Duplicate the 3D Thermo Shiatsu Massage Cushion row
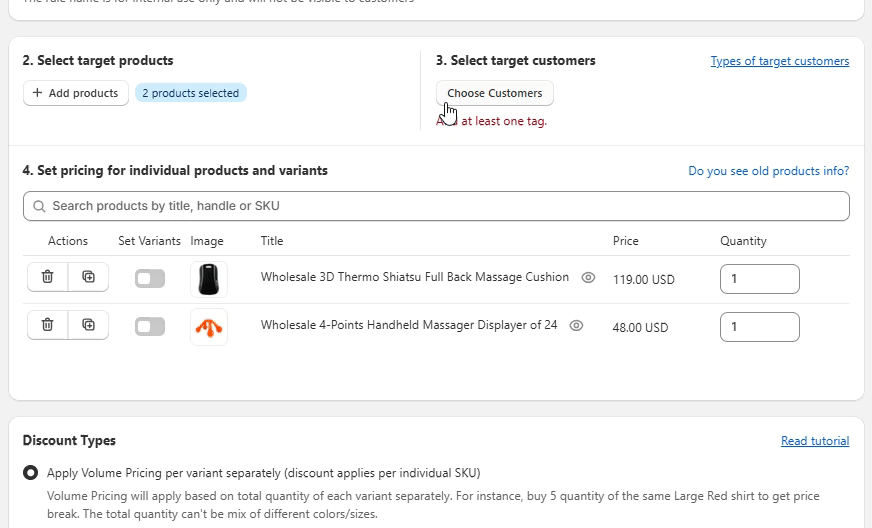This screenshot has height=528, width=872. 88,277
